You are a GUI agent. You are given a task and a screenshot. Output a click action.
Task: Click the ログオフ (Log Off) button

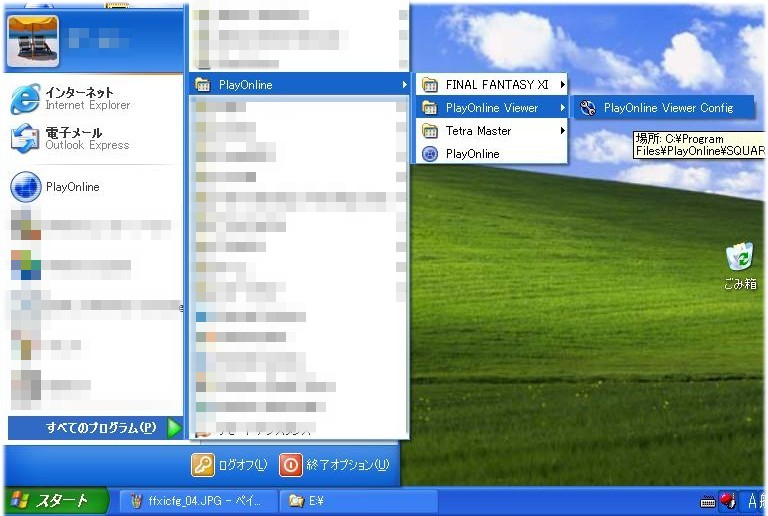(x=230, y=465)
